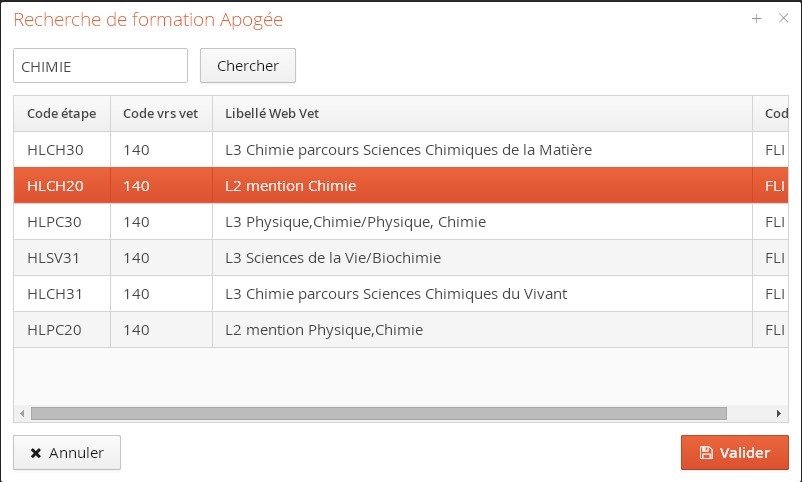Image resolution: width=802 pixels, height=482 pixels.
Task: Click the Valider button
Action: click(734, 453)
